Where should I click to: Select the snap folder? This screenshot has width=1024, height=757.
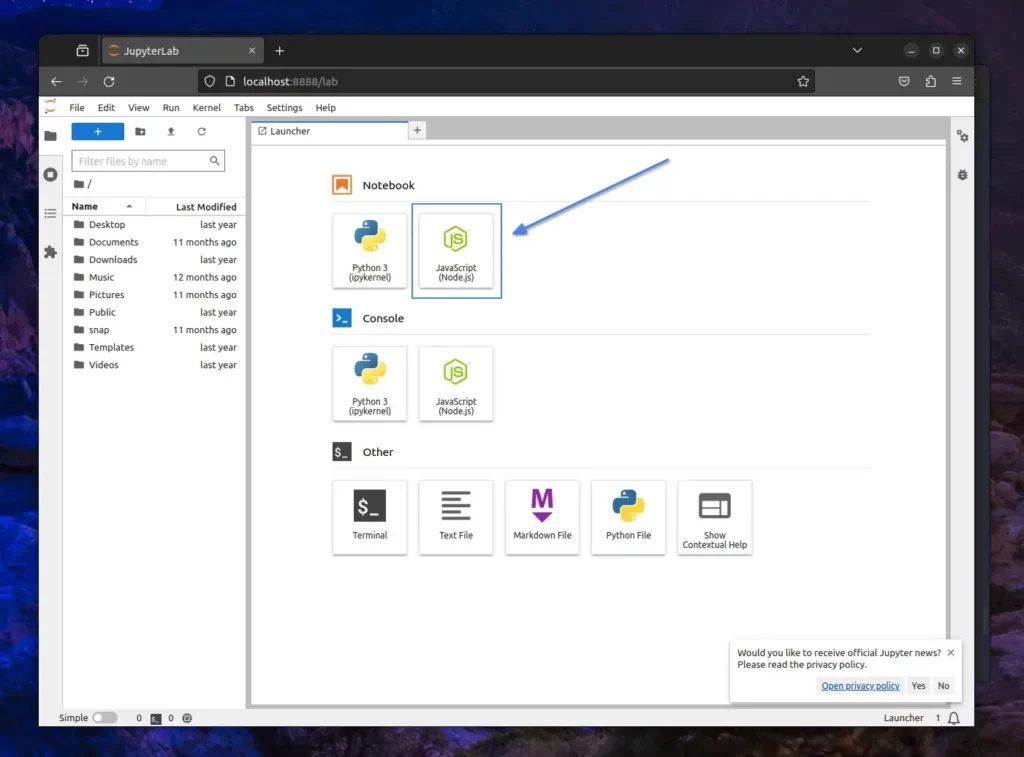pos(155,330)
